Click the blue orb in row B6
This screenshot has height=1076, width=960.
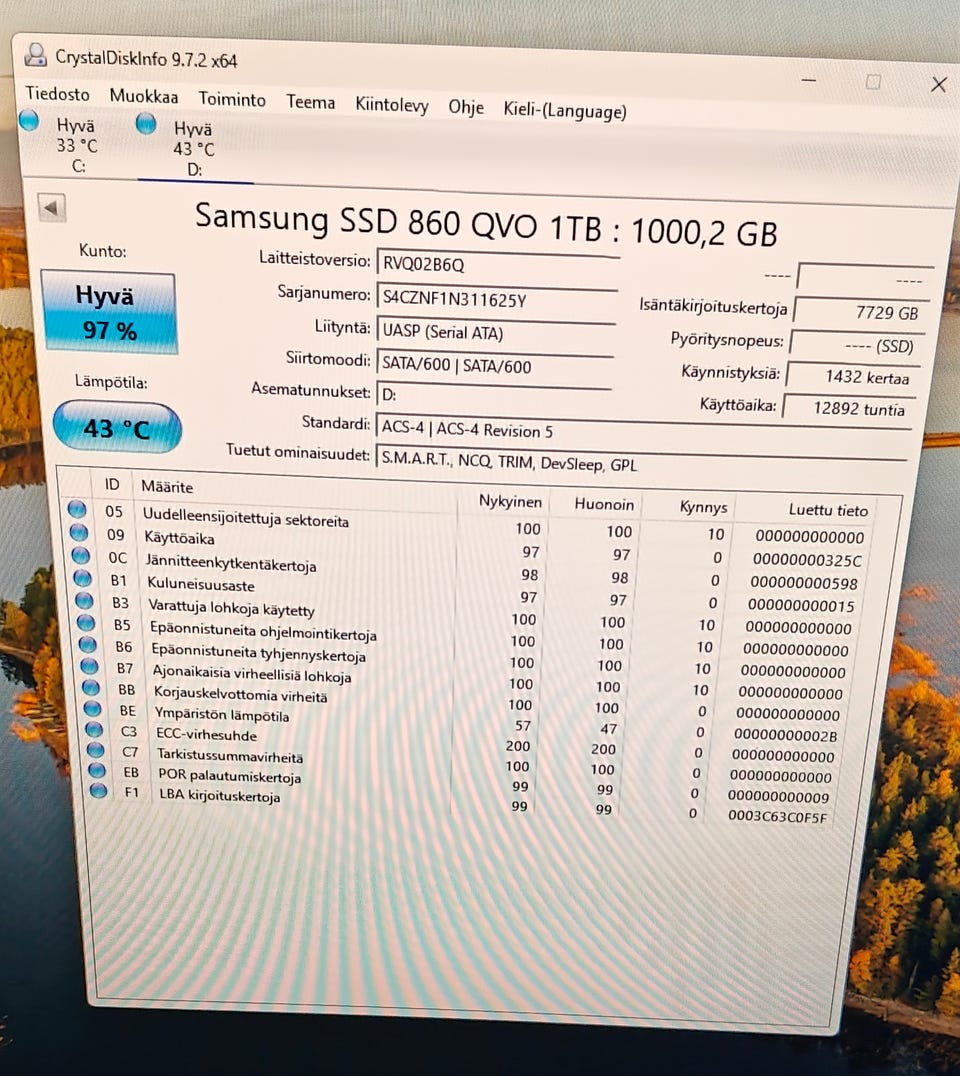pos(87,644)
